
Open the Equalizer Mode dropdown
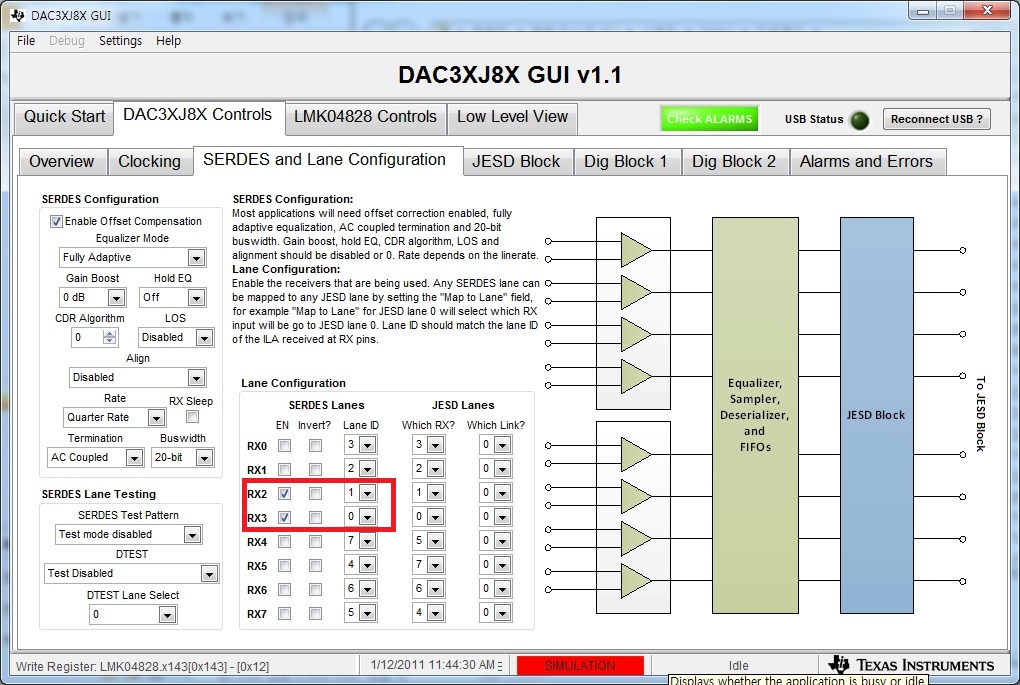pyautogui.click(x=196, y=258)
